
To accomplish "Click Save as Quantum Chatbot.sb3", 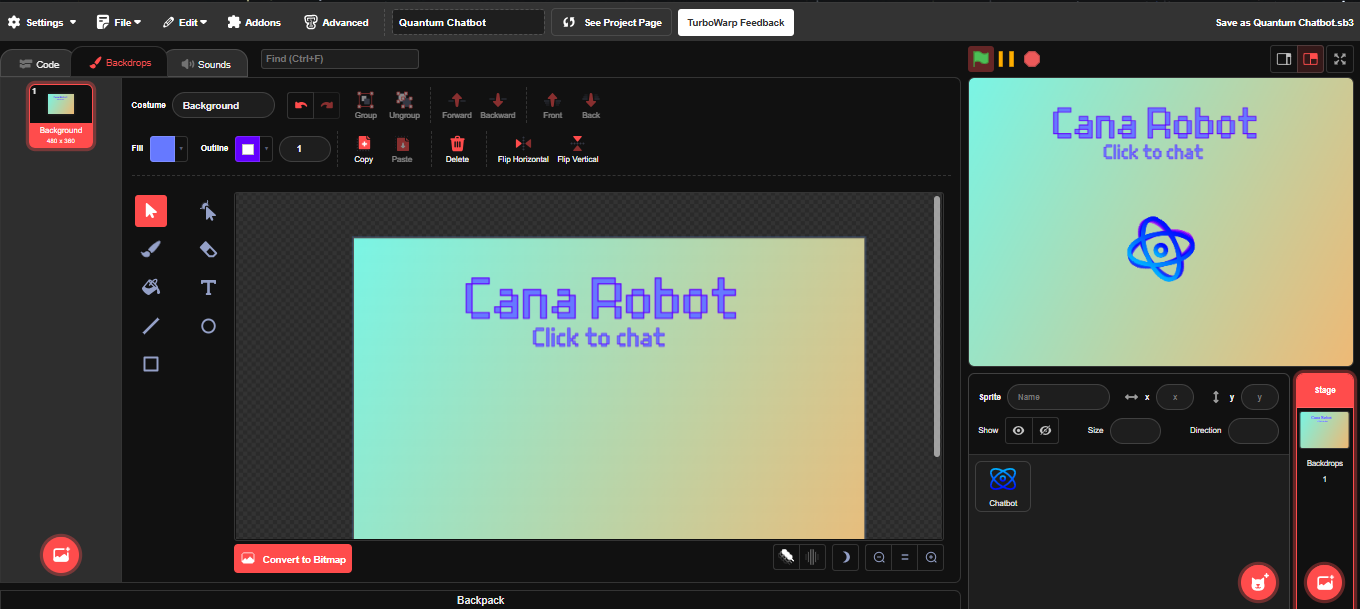I will pyautogui.click(x=1283, y=22).
